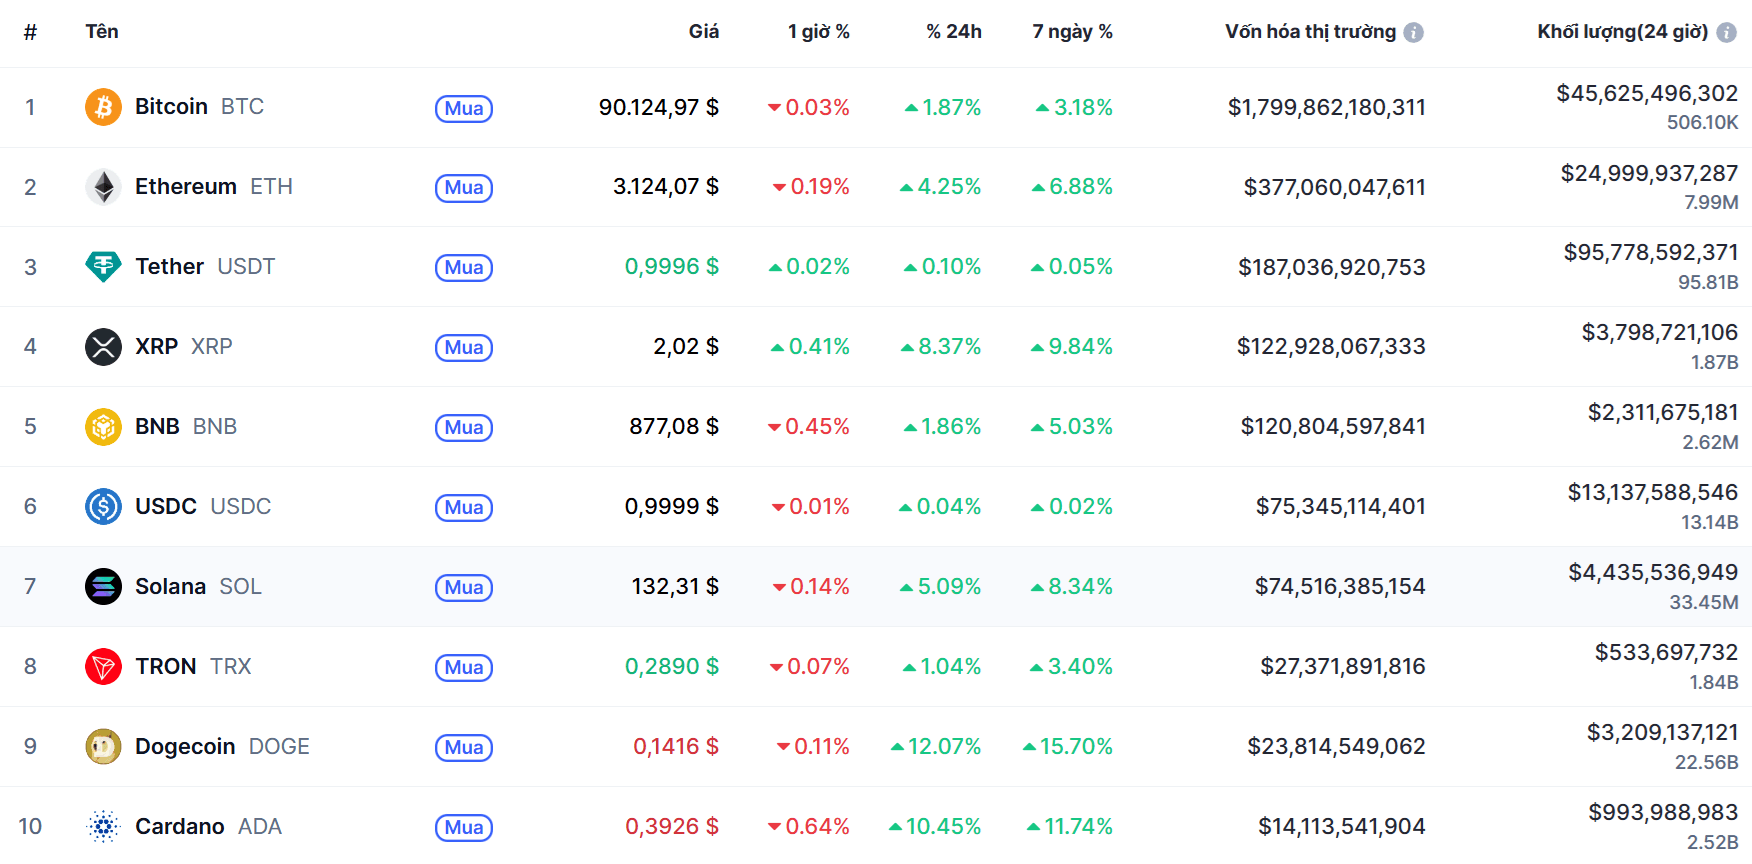Click the XRP coin logo

[103, 347]
